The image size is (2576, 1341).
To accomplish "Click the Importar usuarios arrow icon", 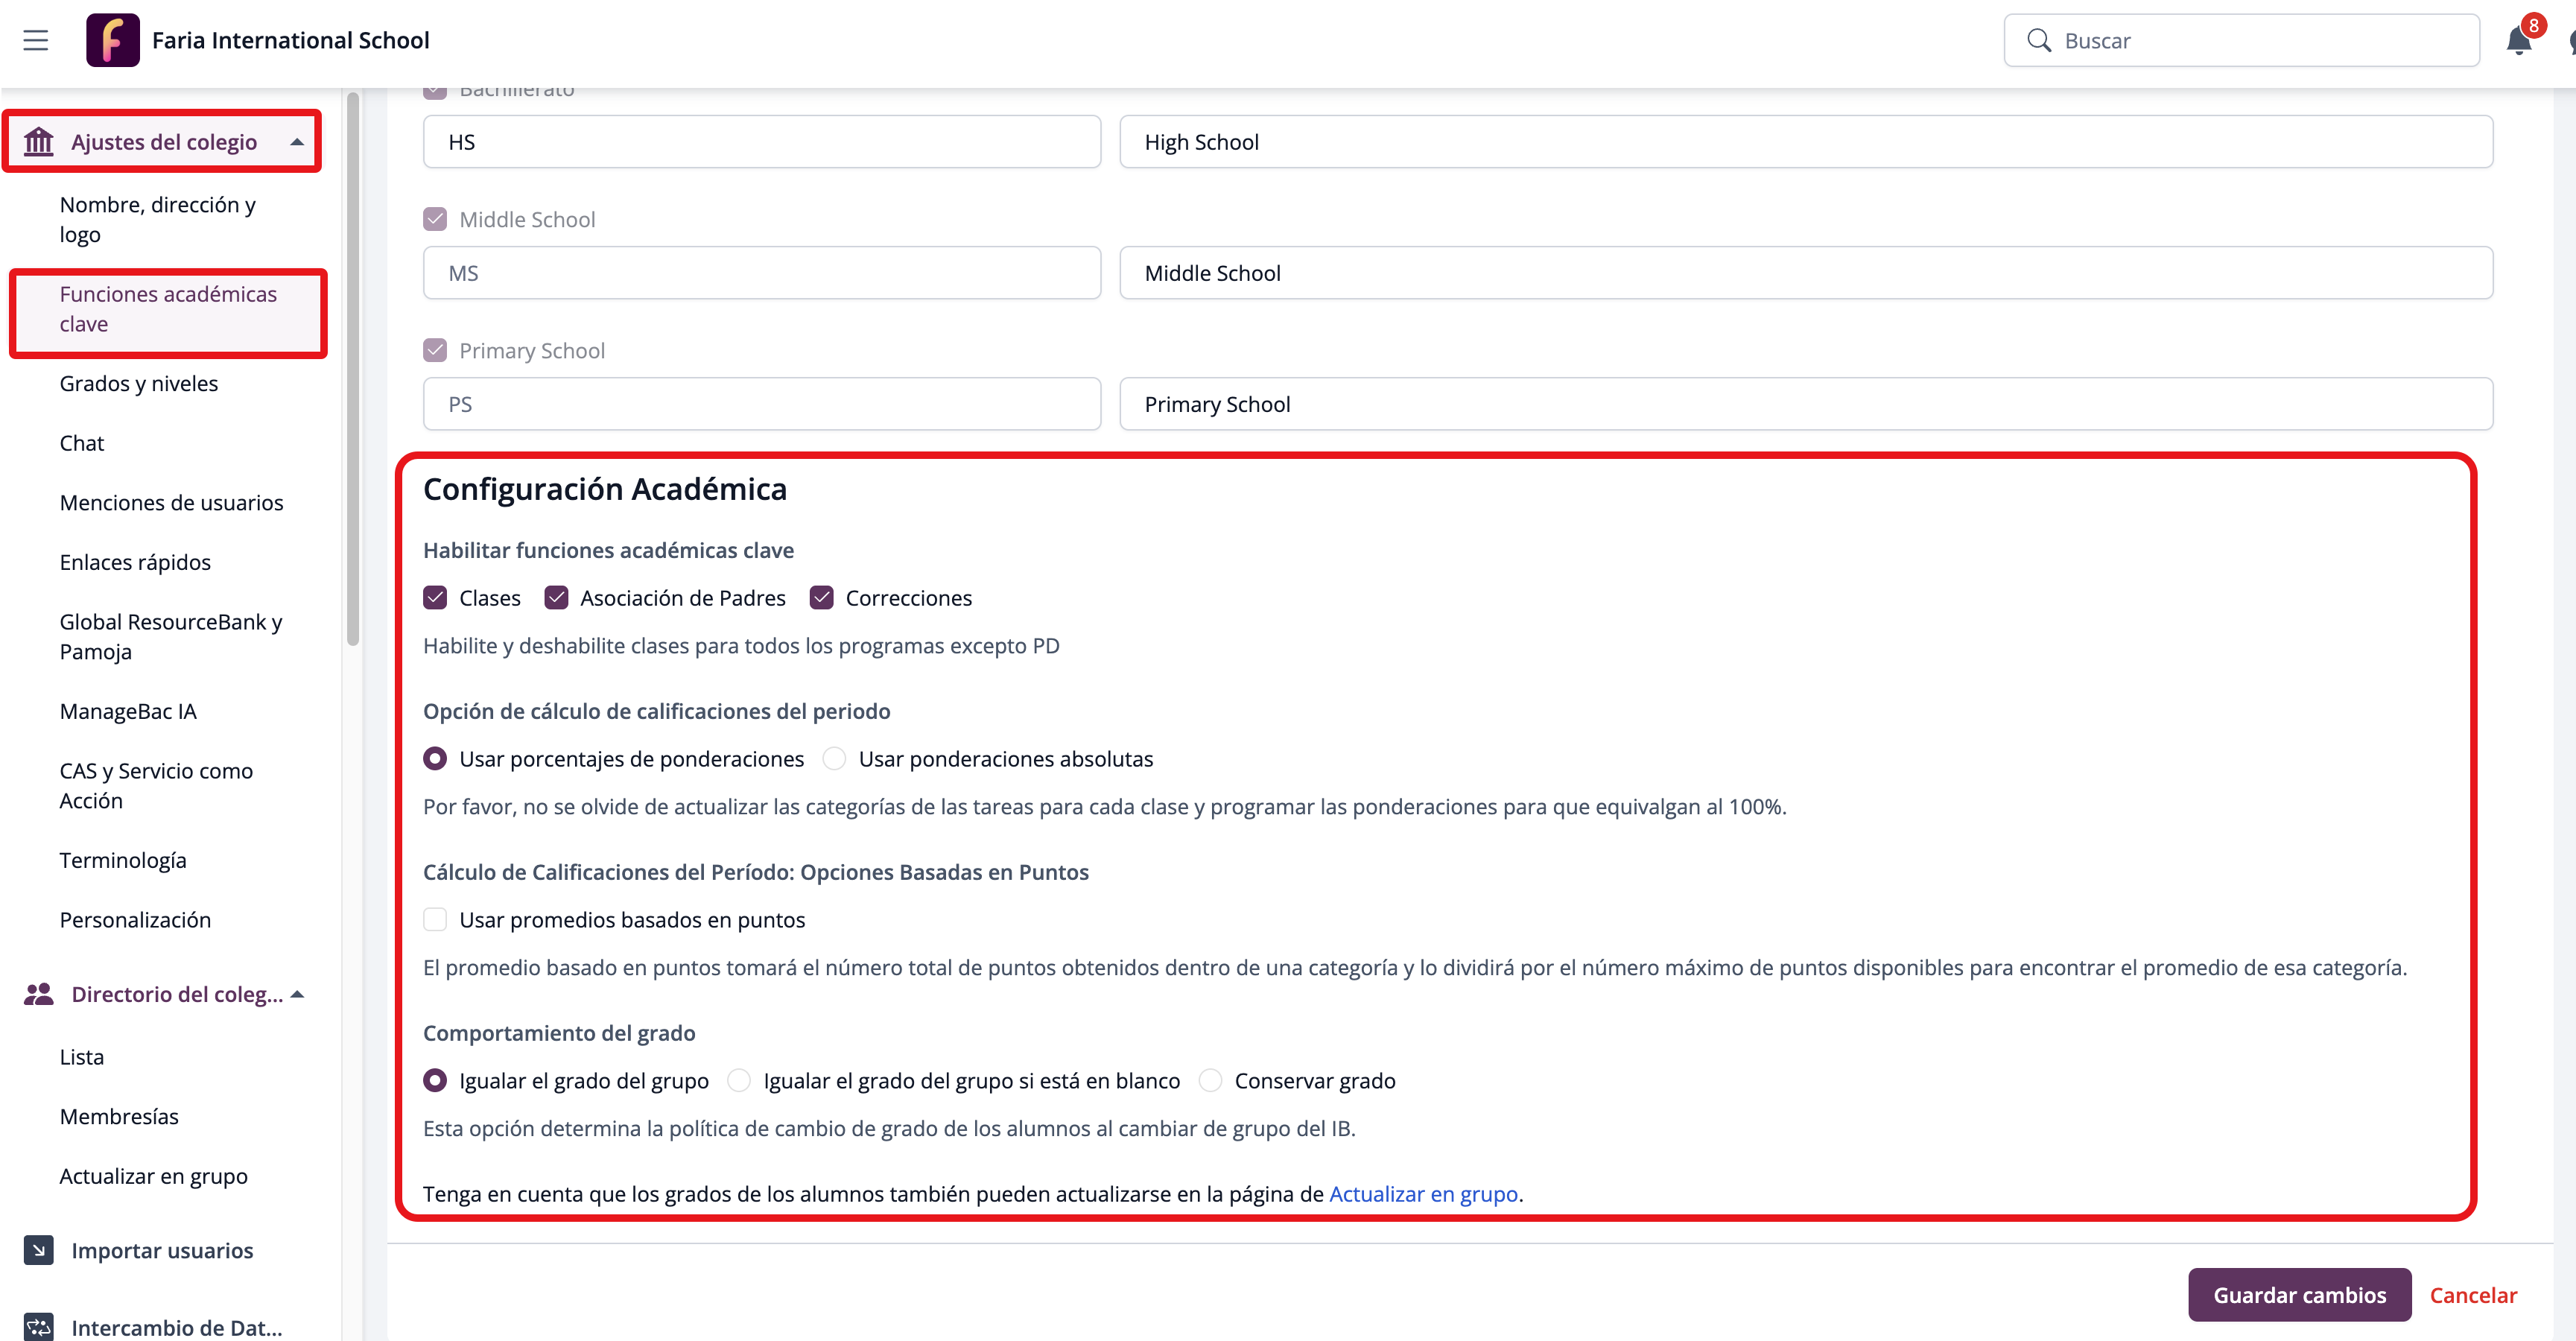I will coord(39,1250).
